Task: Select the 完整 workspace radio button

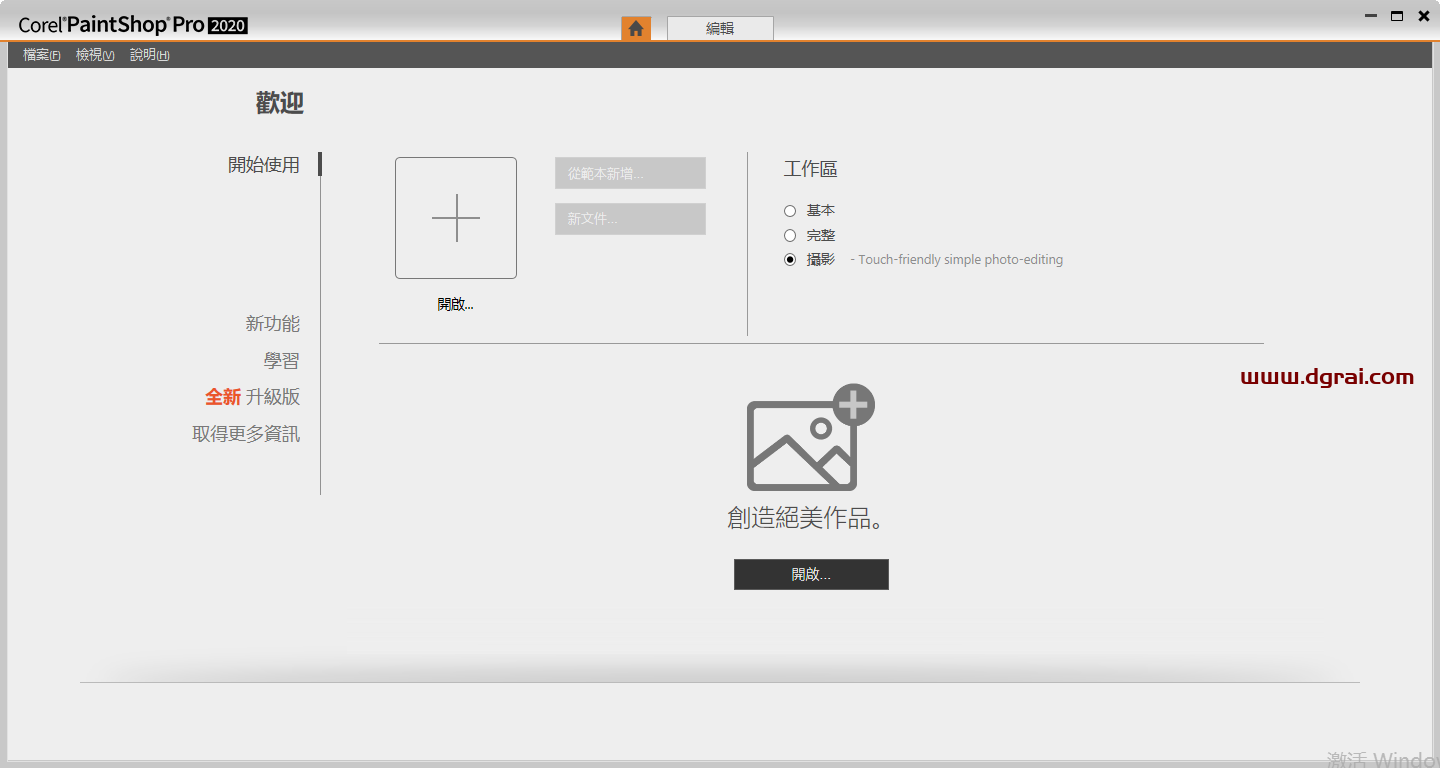Action: 790,236
